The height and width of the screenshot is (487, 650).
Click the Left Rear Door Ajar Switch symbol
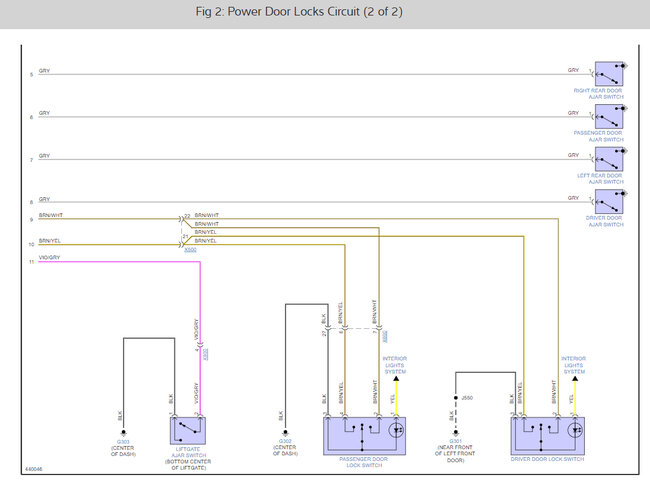[609, 159]
